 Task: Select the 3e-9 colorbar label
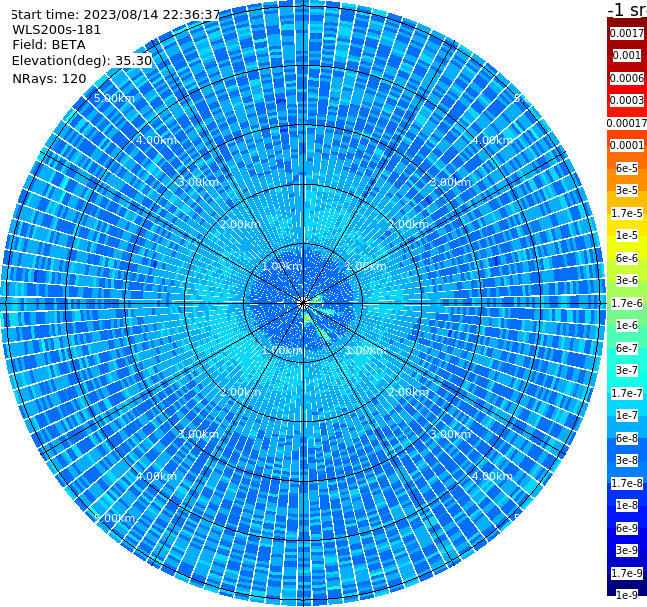tap(627, 550)
